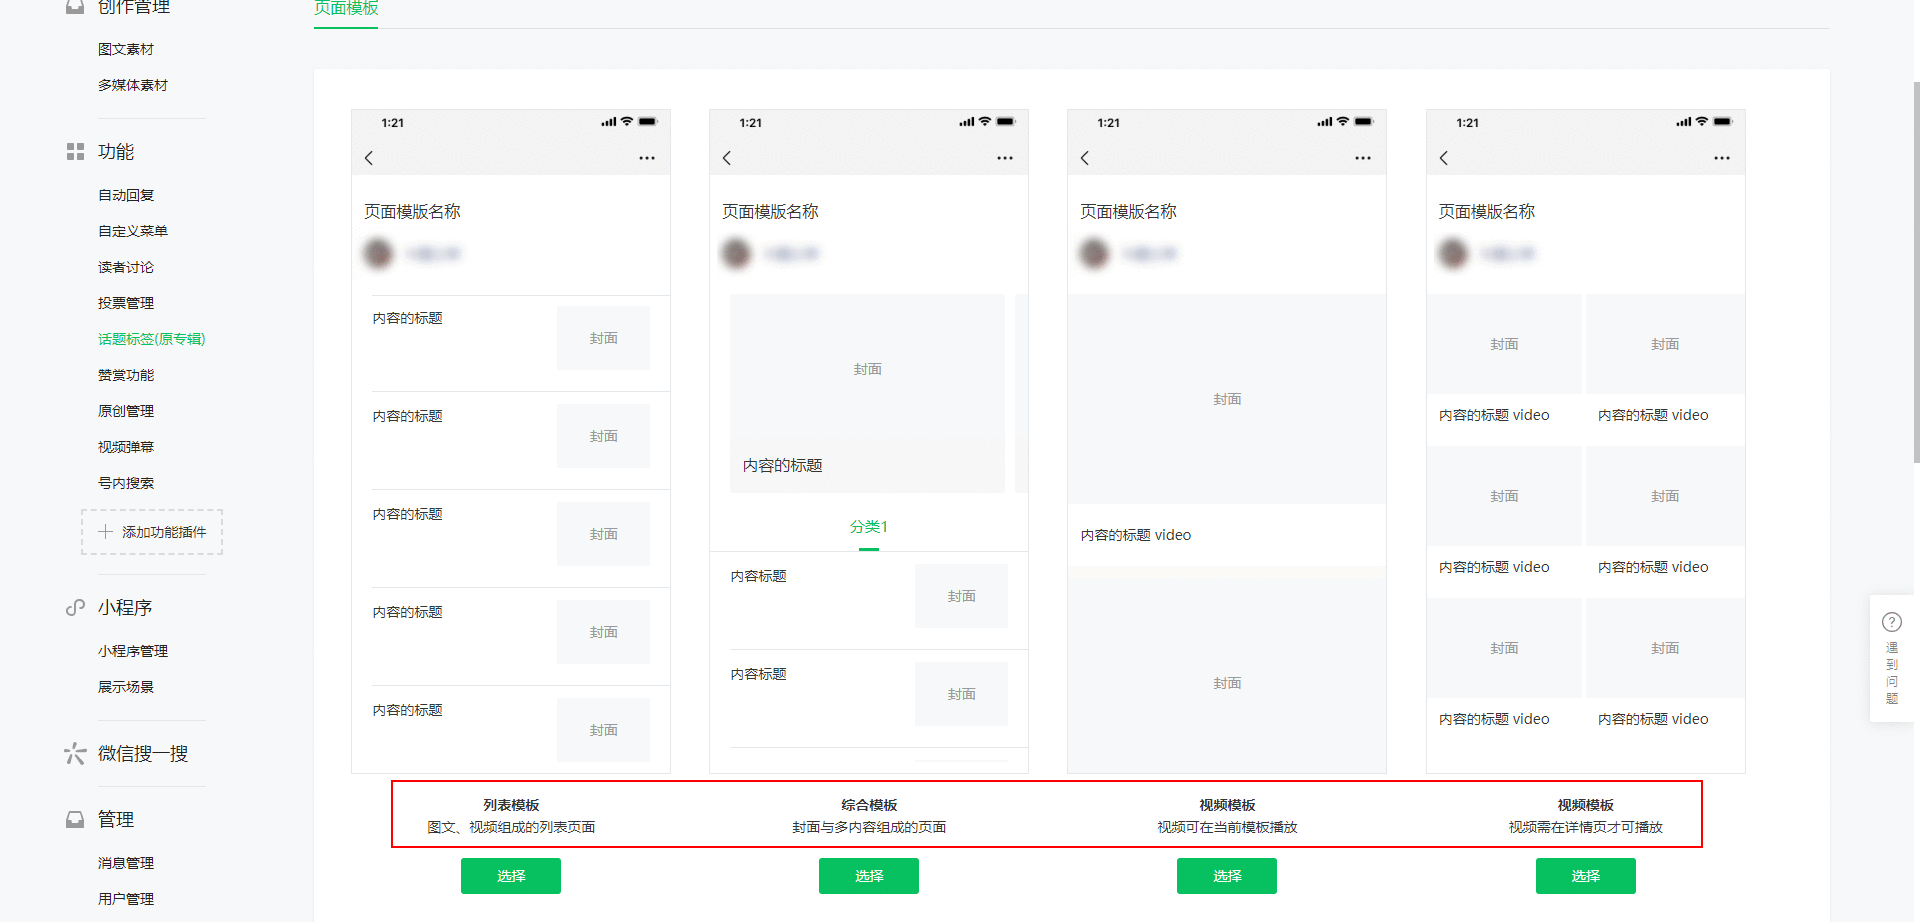Image resolution: width=1920 pixels, height=922 pixels.
Task: Open 话题标签(原专辑) page
Action: pos(151,339)
